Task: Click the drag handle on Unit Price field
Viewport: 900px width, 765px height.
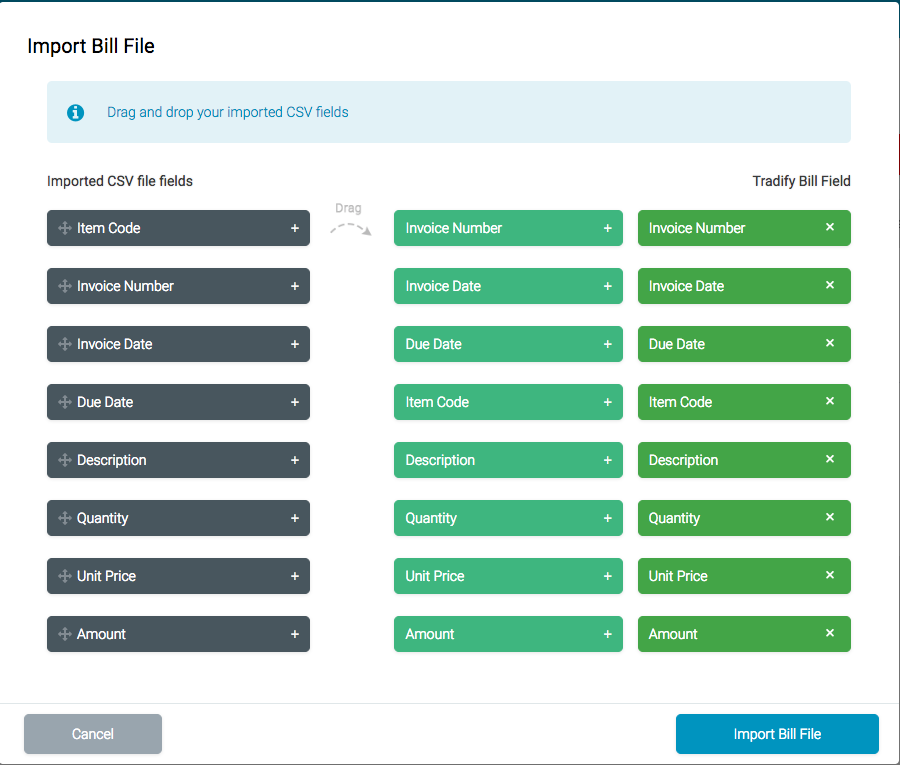Action: [63, 576]
